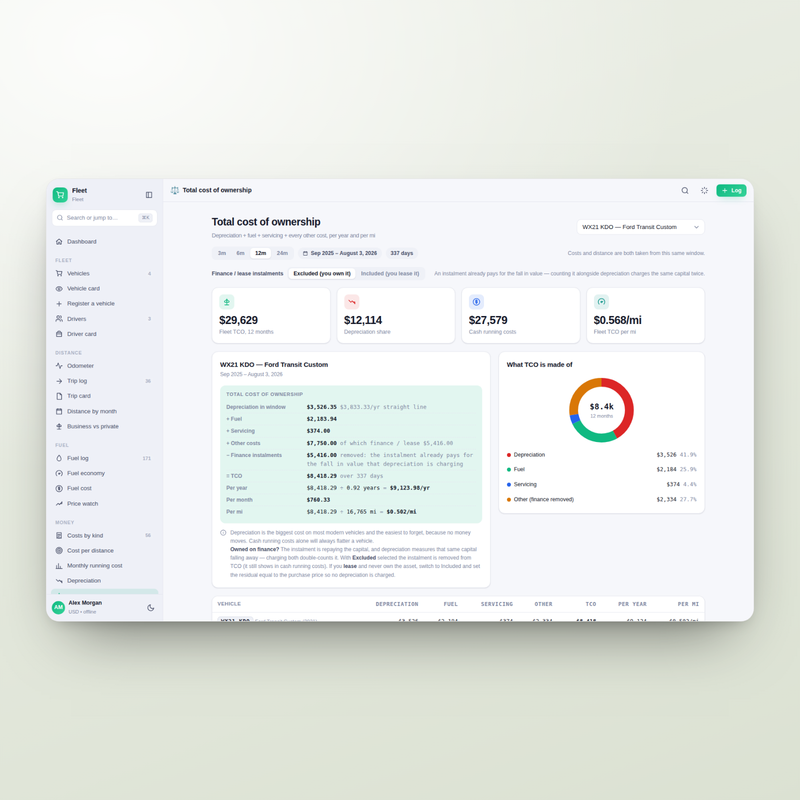Open Trip log arrow icon

[x=59, y=381]
